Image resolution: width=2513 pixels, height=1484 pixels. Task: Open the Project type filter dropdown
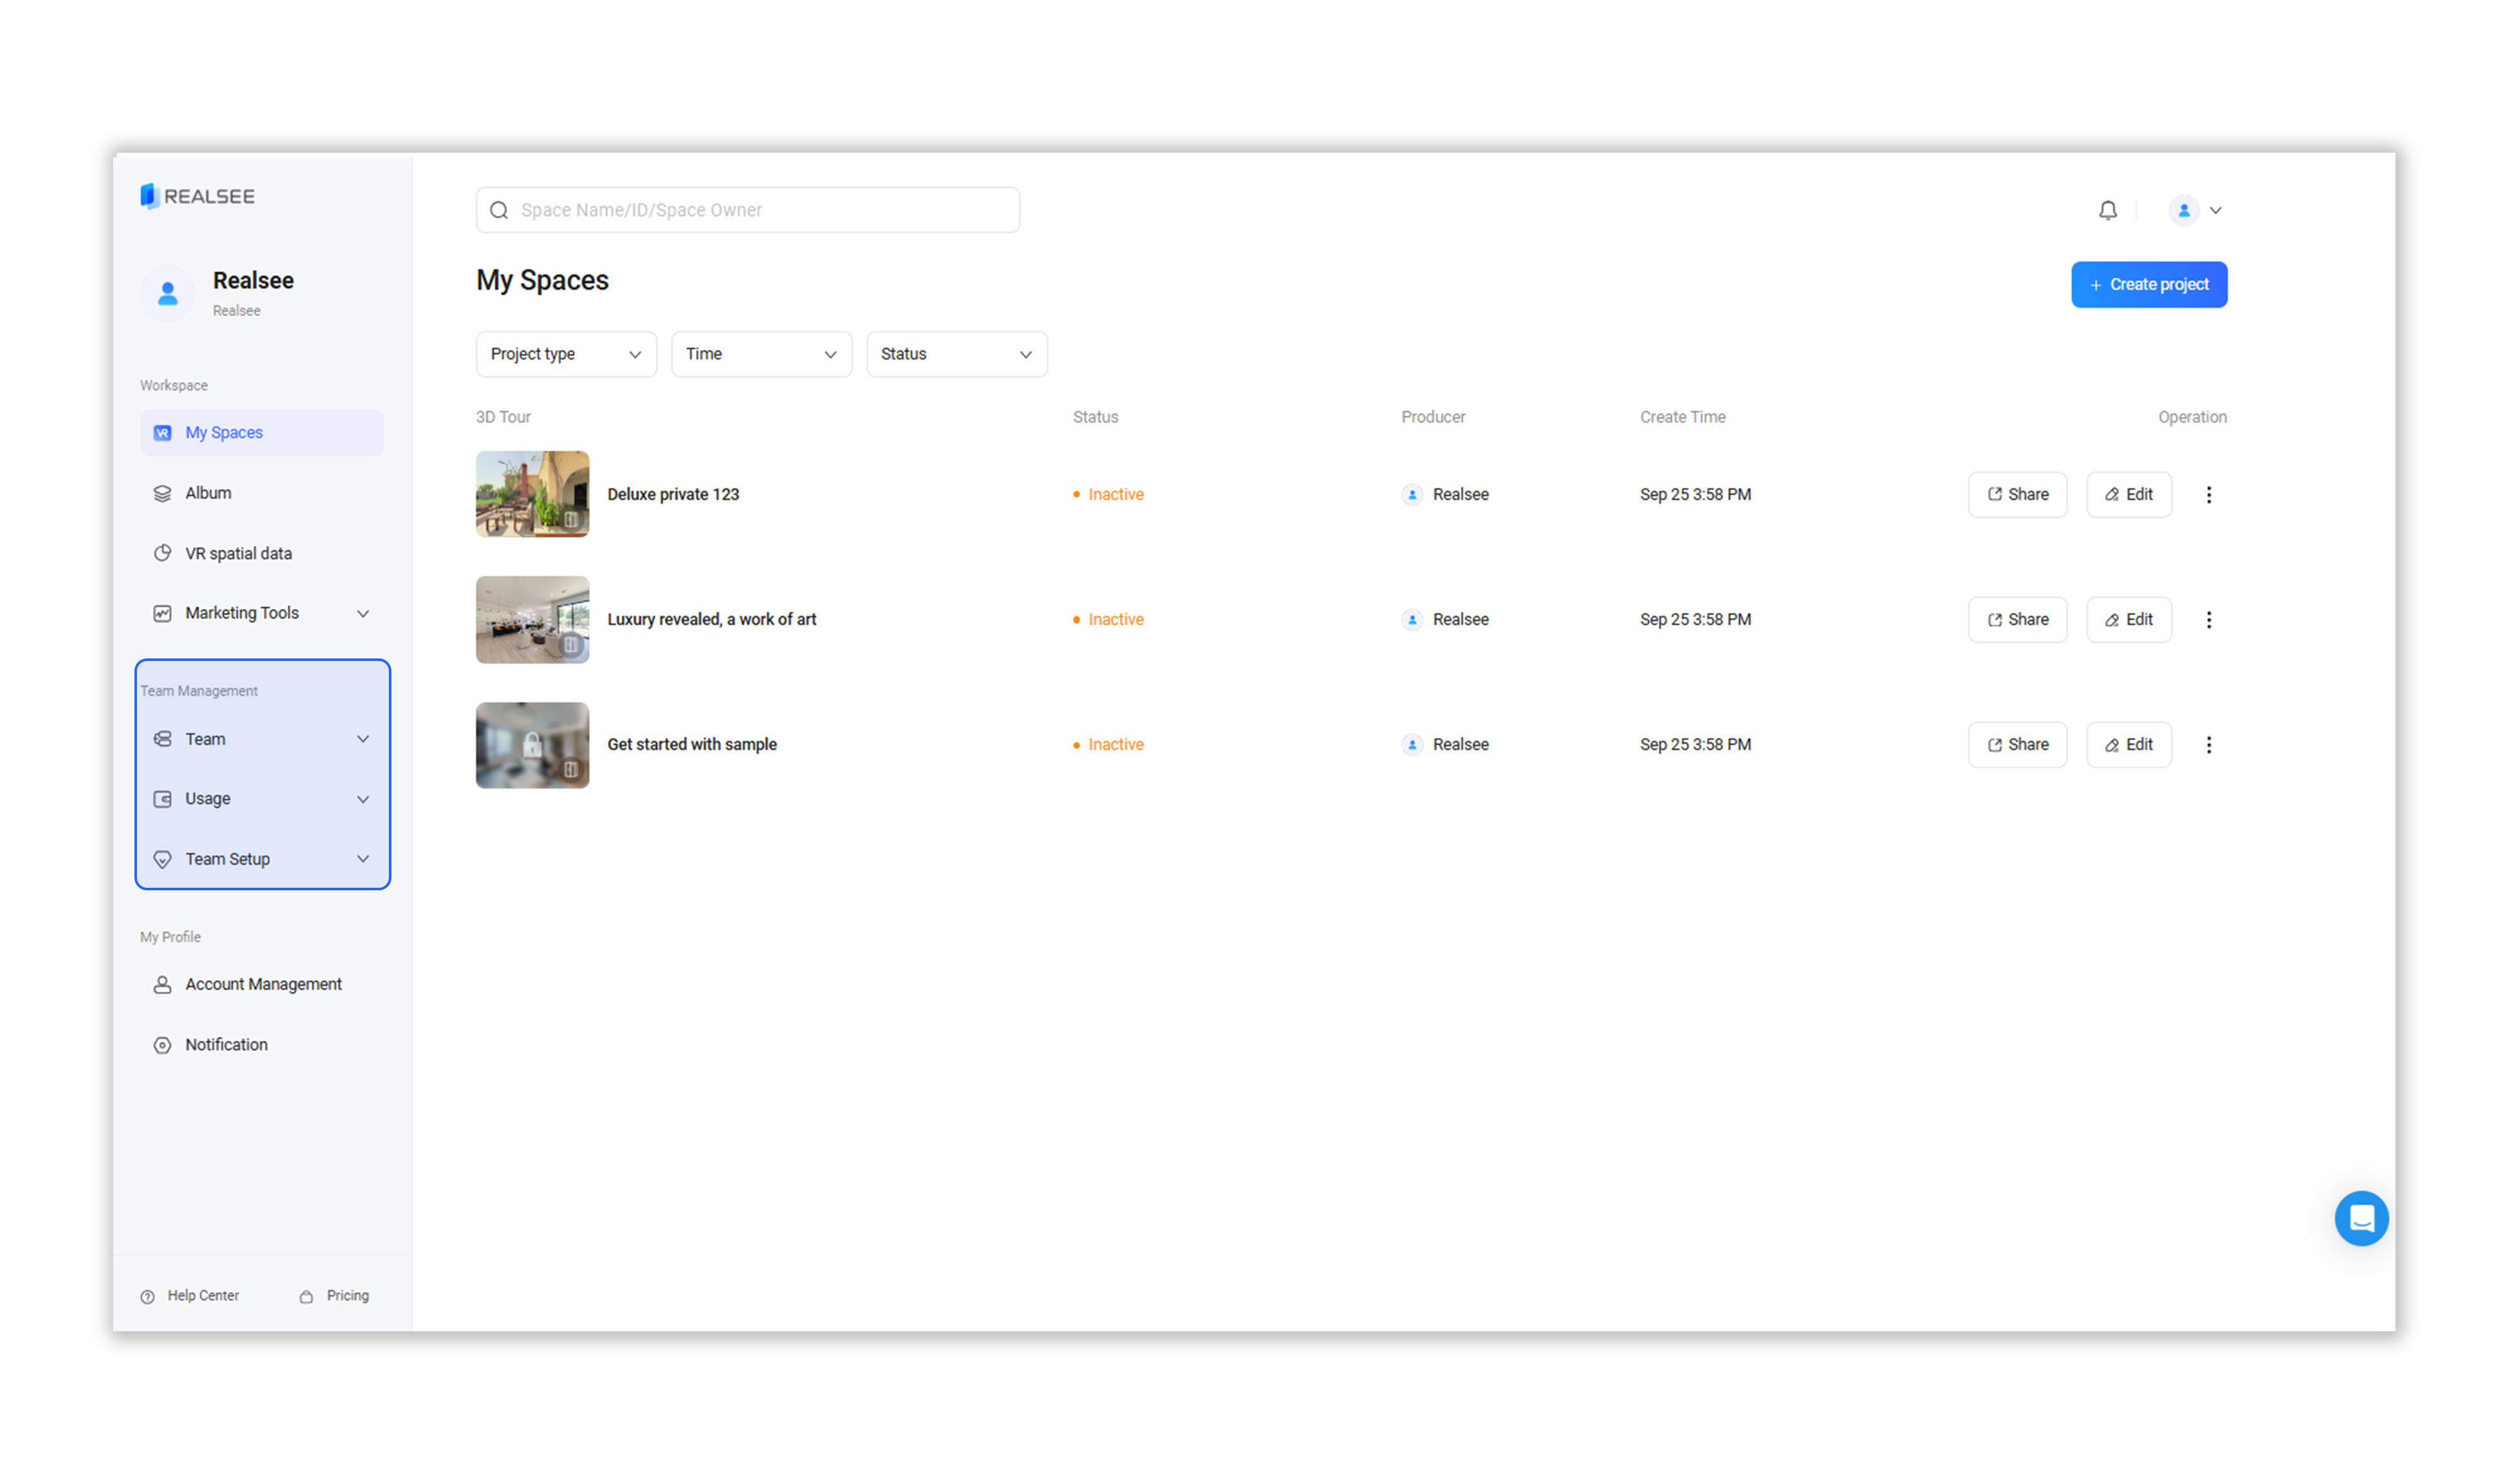[x=566, y=354]
